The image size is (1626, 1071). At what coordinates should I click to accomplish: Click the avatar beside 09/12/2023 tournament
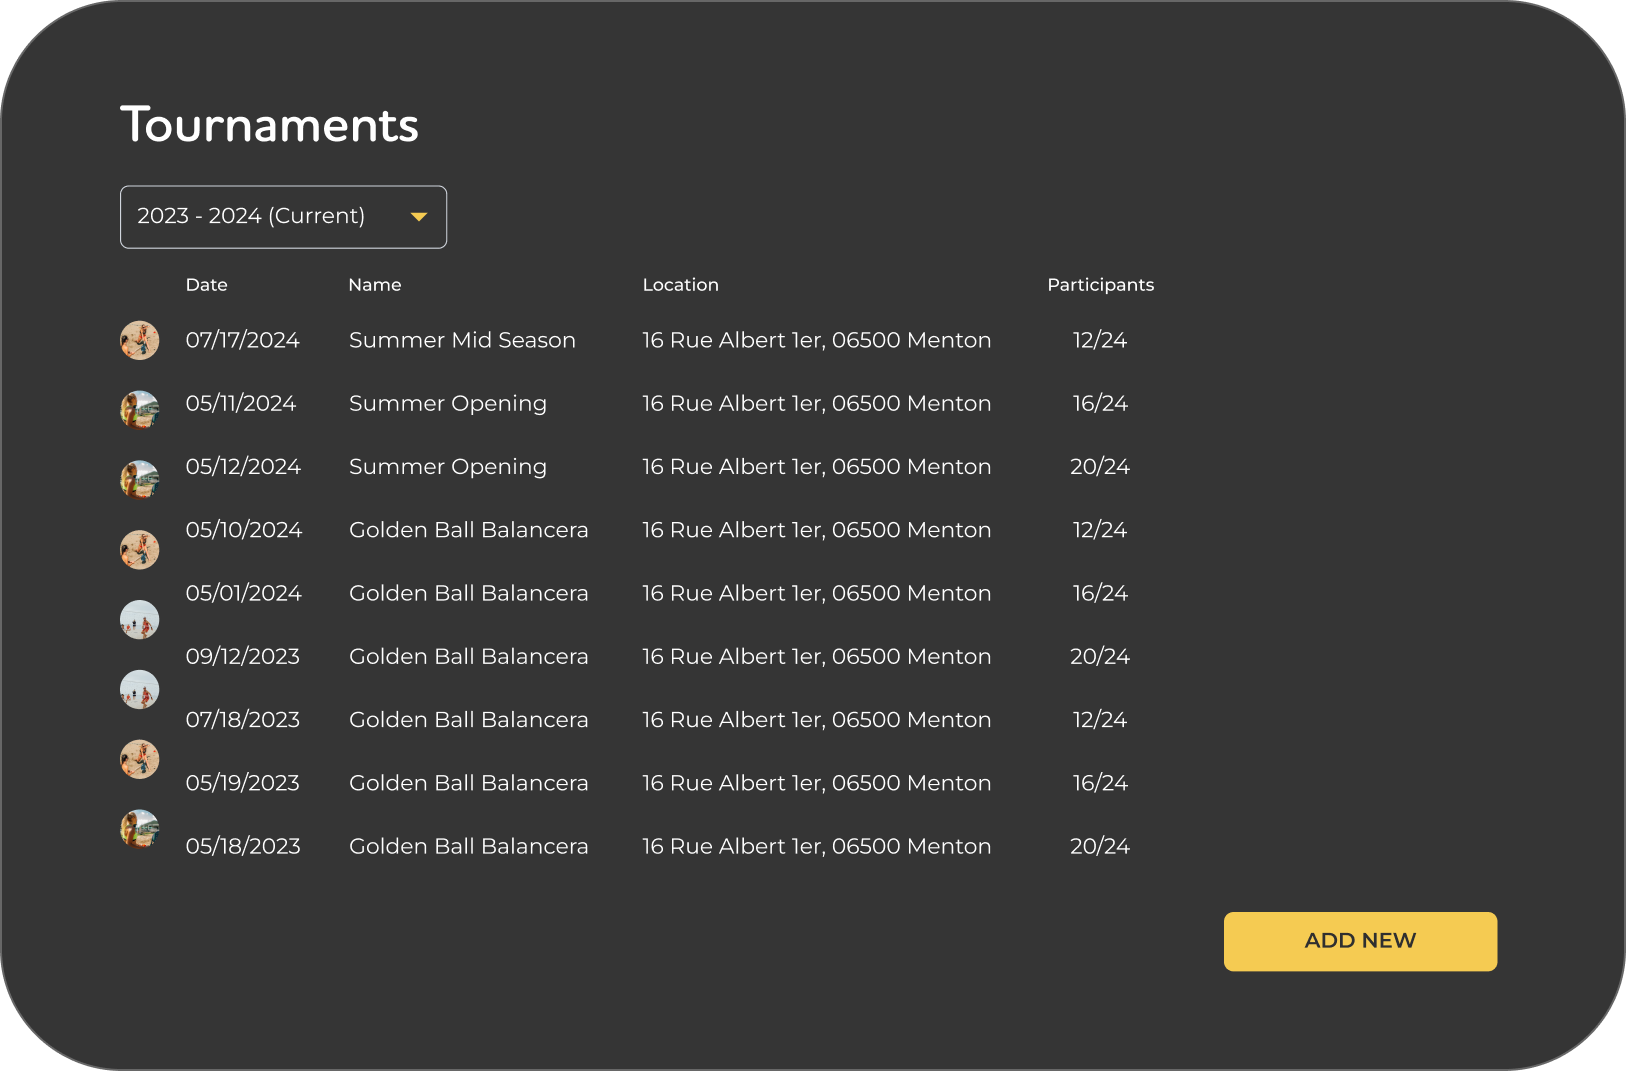click(140, 689)
